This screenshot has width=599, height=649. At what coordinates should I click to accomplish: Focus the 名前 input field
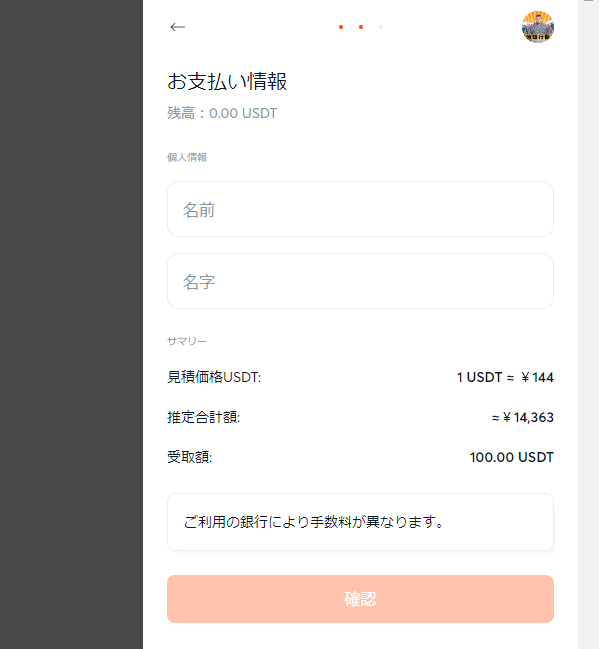click(360, 209)
